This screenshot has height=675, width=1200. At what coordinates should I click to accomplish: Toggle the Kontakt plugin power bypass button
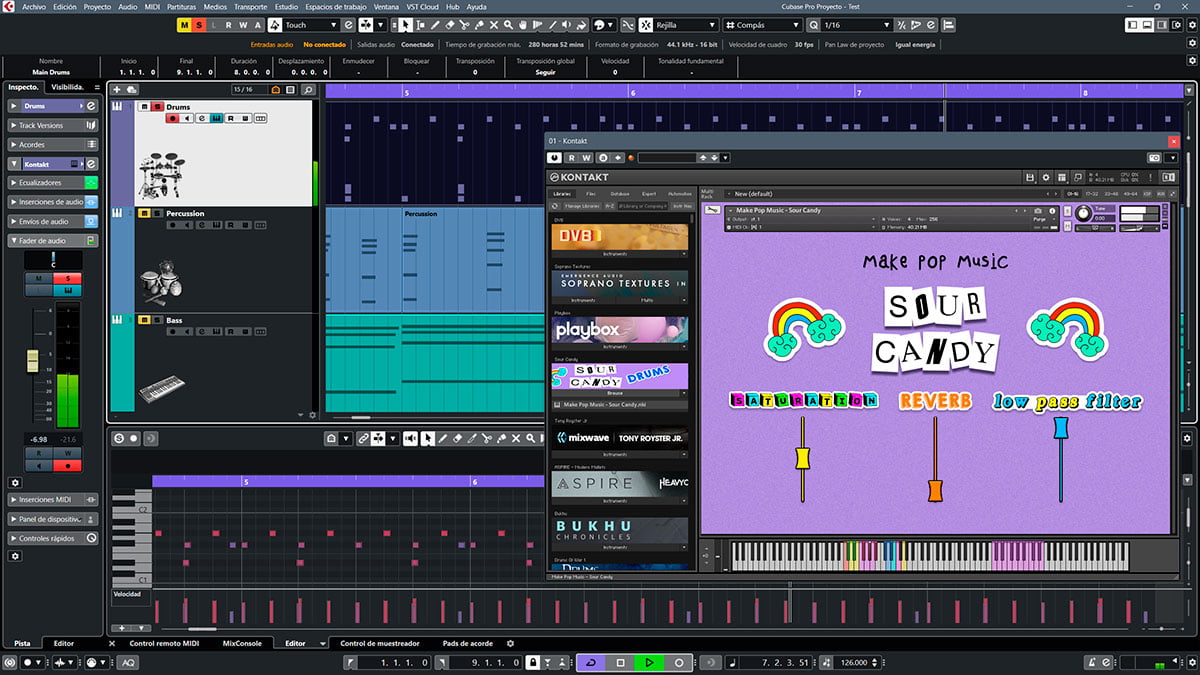555,158
